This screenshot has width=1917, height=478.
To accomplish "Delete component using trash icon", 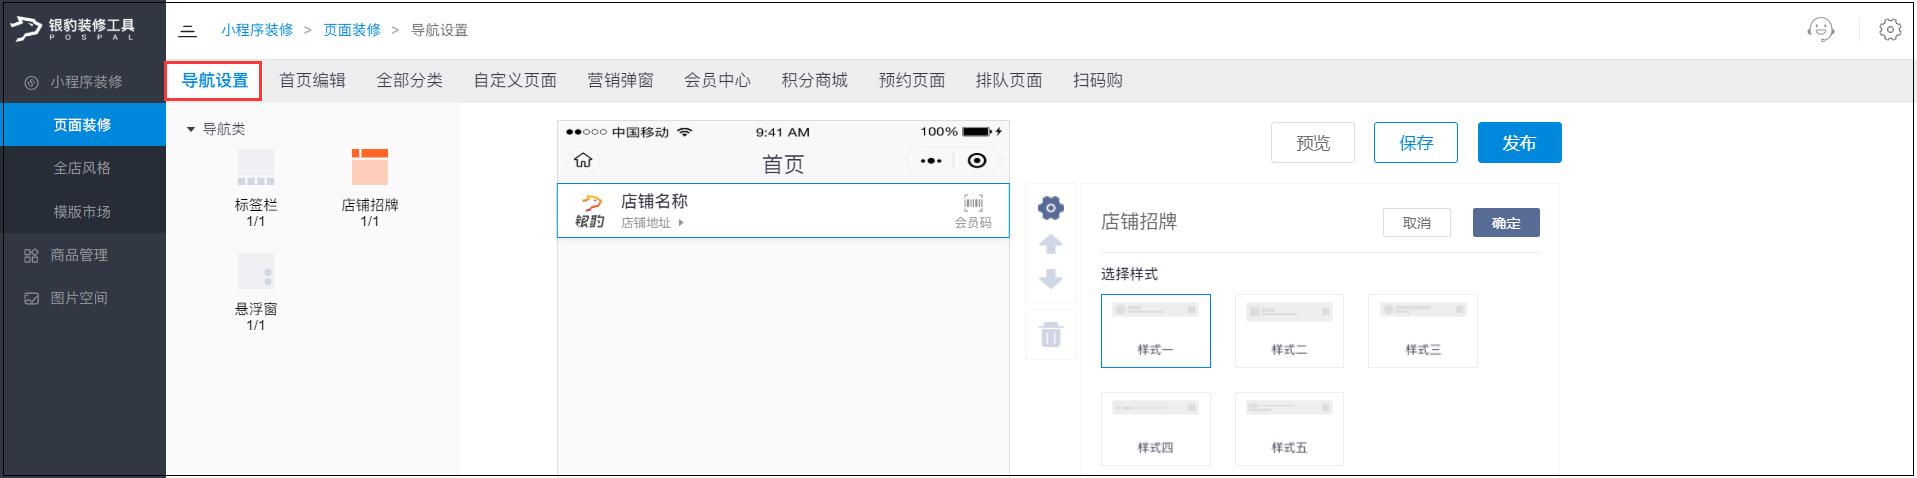I will [x=1051, y=335].
